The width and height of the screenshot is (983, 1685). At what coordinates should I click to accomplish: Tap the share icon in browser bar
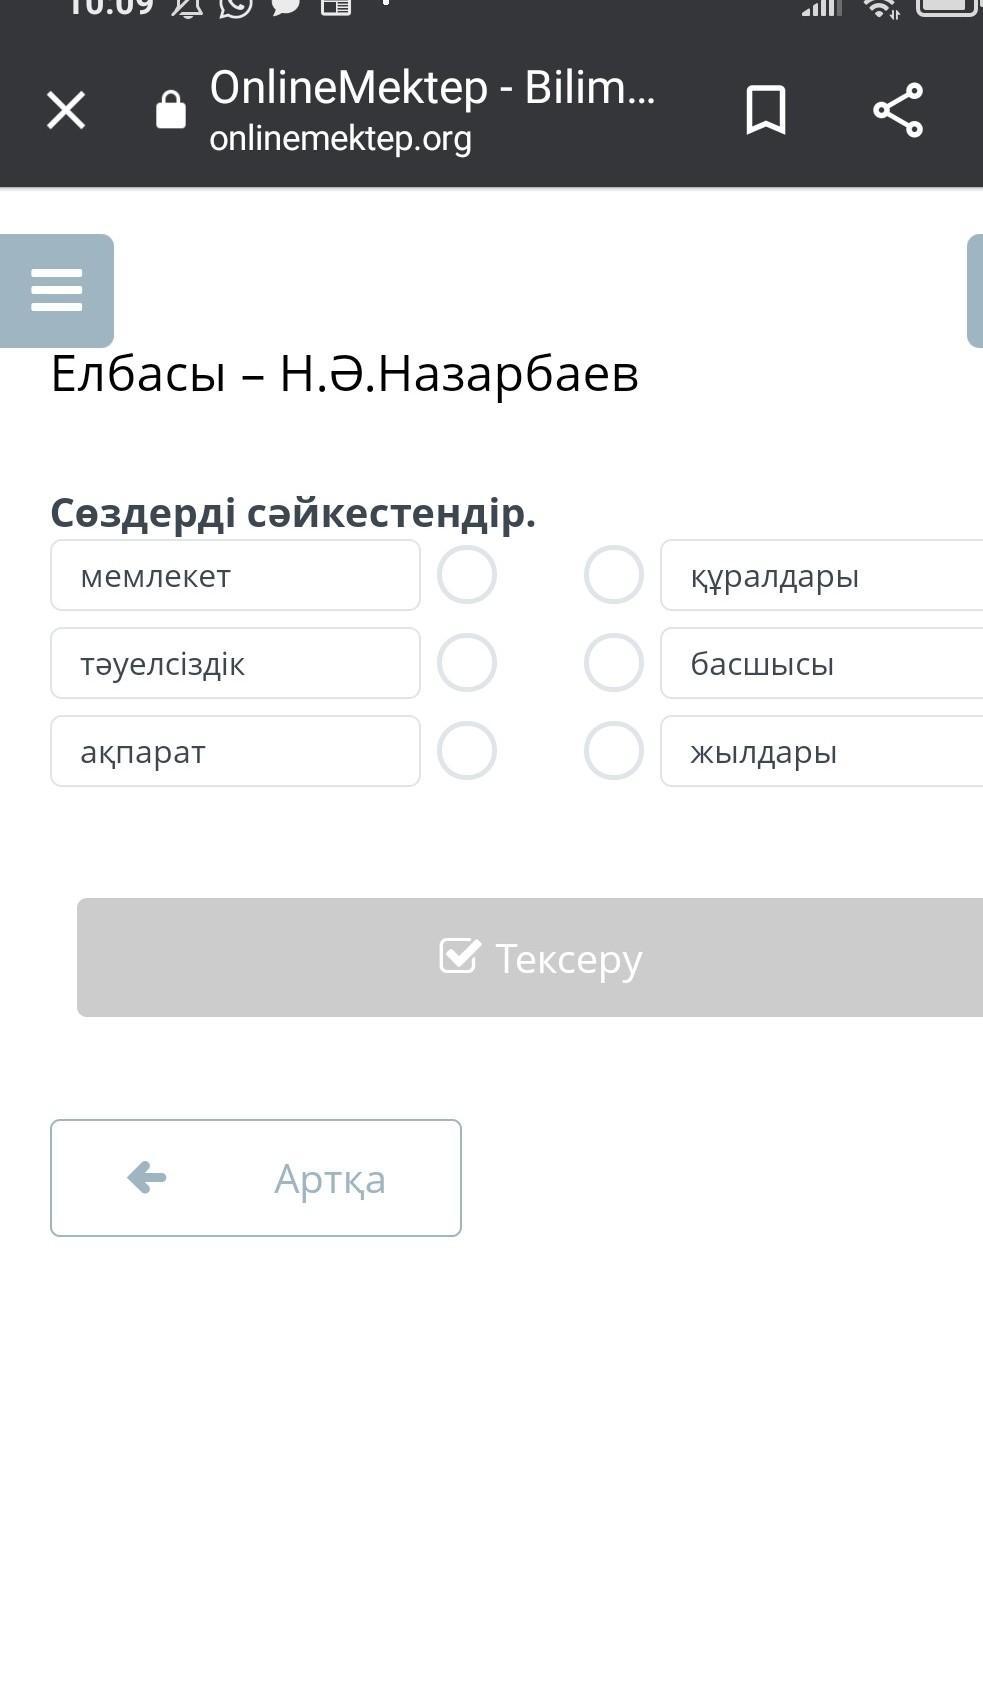coord(898,110)
